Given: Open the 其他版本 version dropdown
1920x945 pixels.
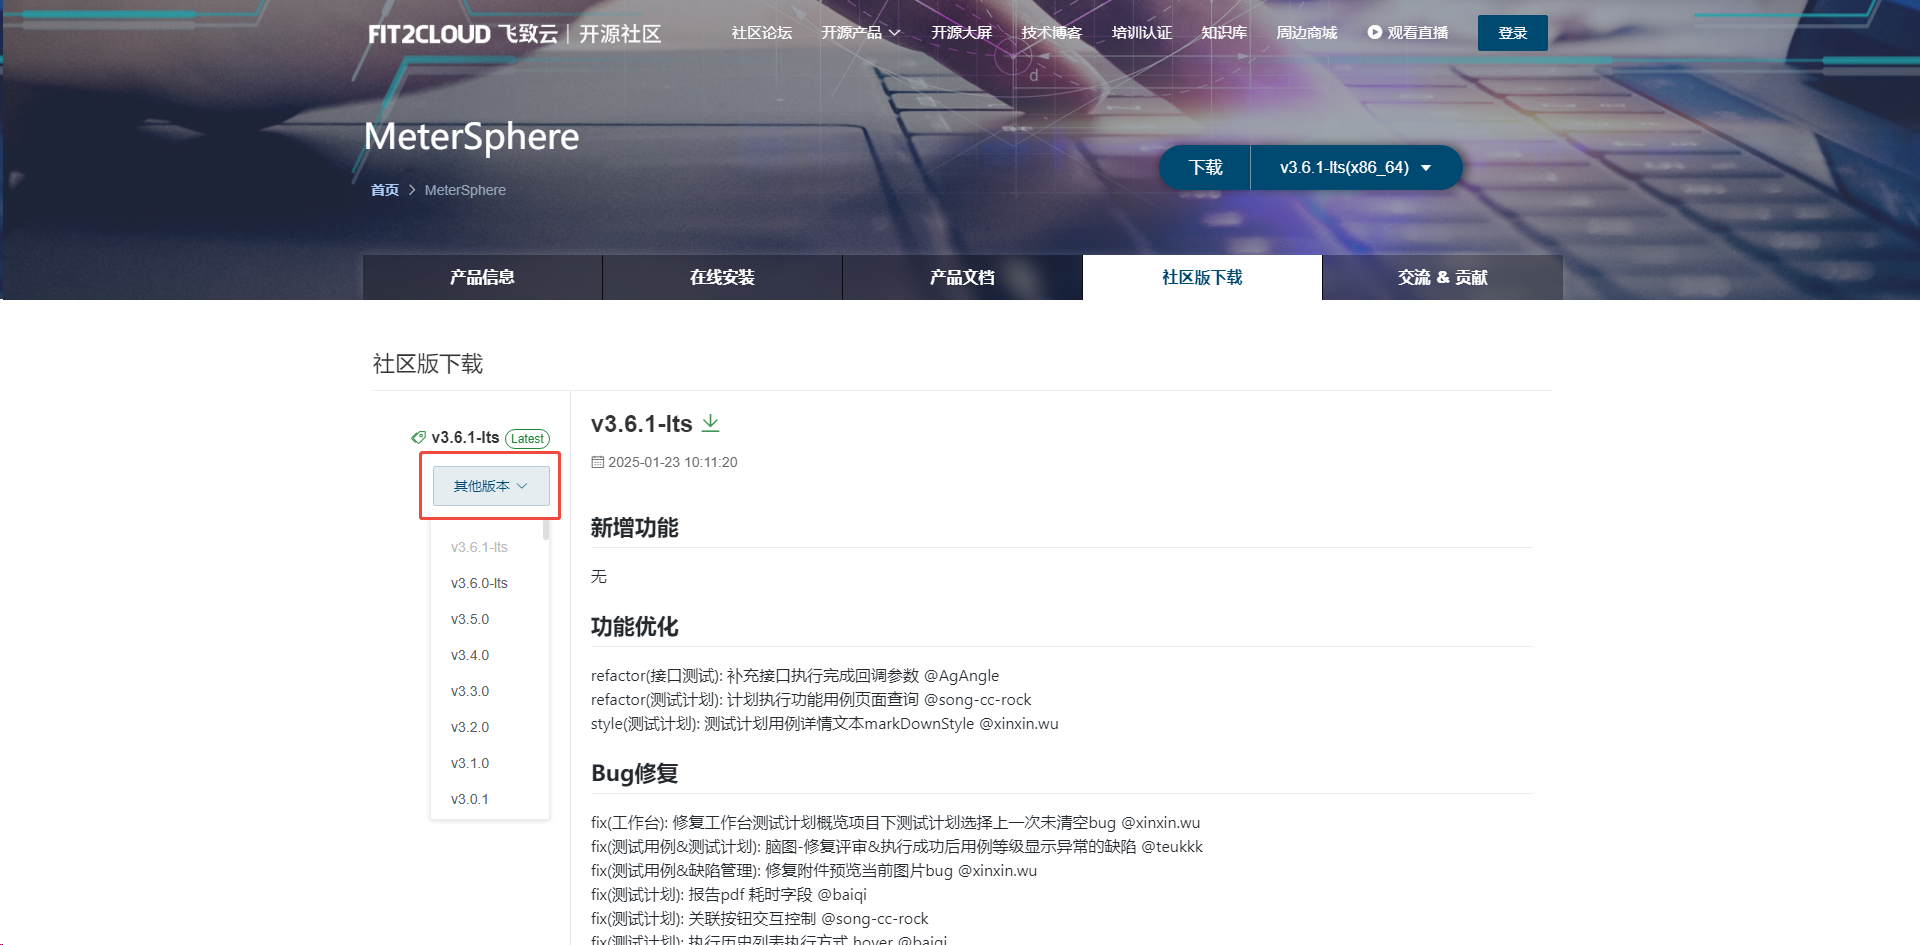Looking at the screenshot, I should click(x=489, y=486).
